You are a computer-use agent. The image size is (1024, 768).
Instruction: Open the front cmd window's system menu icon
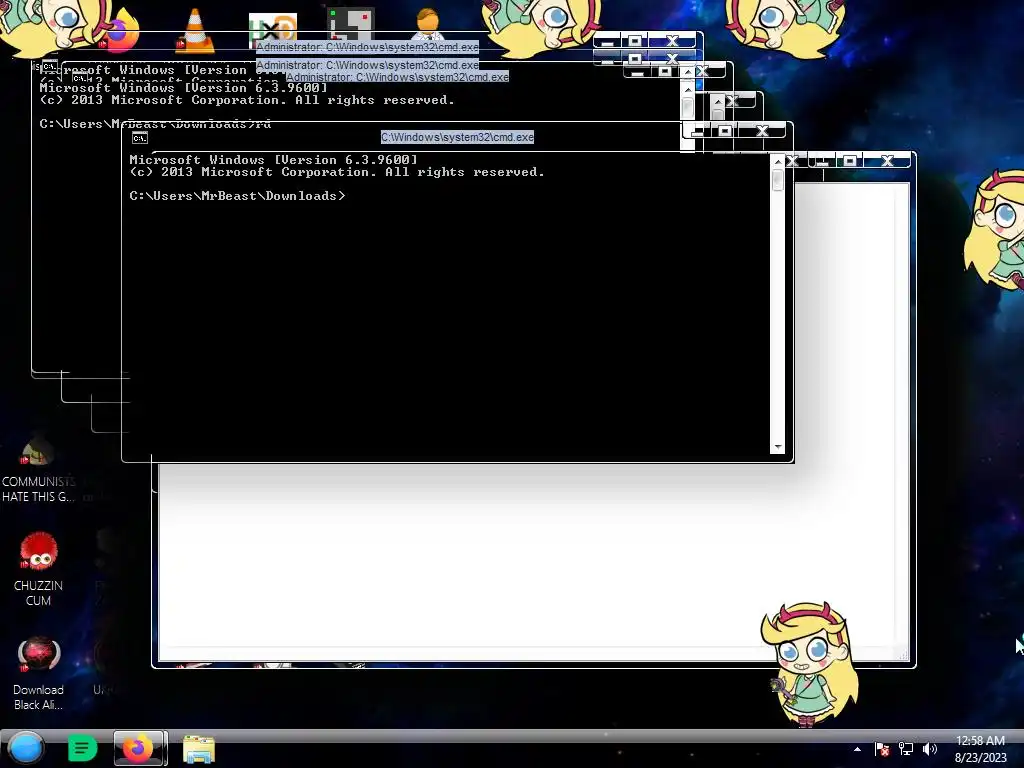tap(140, 138)
